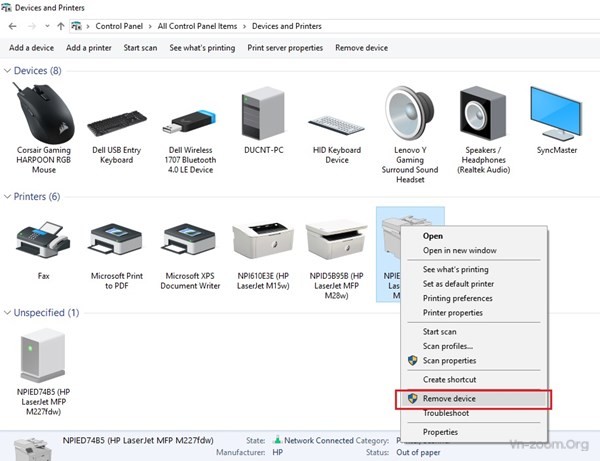The height and width of the screenshot is (461, 600).
Task: Click Network Connected state text
Action: [x=319, y=441]
